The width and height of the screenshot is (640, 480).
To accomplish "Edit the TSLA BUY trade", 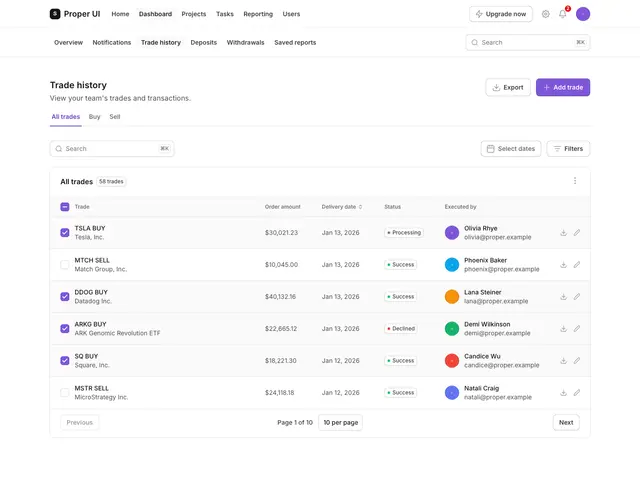I will 576,233.
